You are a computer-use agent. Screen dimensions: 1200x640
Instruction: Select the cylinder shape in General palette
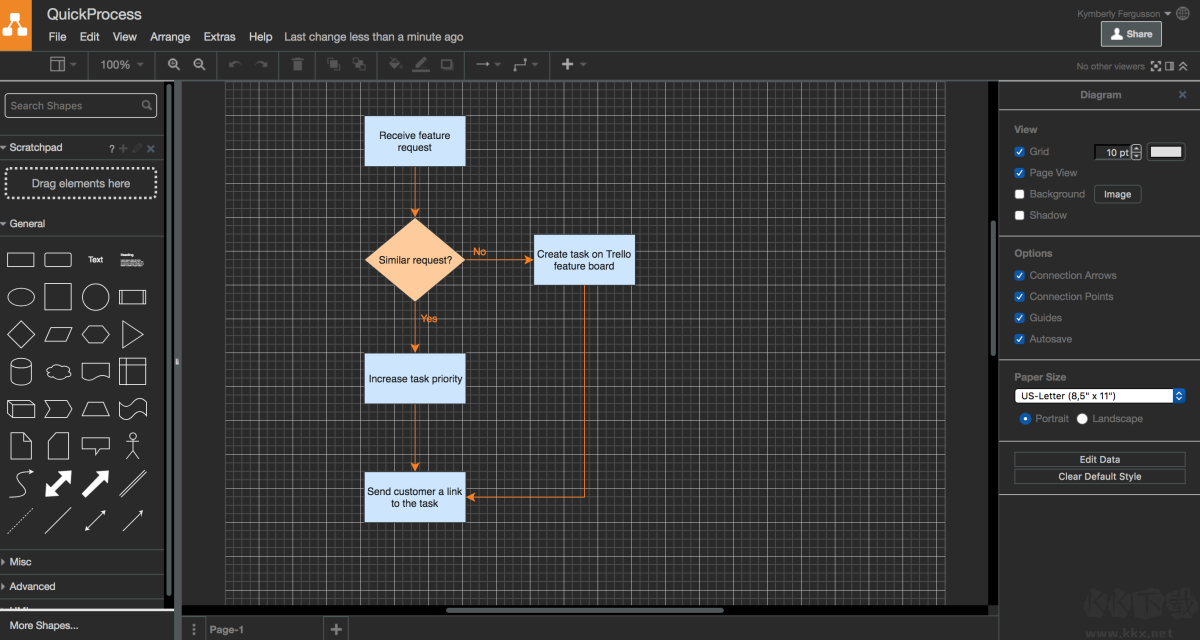point(21,372)
